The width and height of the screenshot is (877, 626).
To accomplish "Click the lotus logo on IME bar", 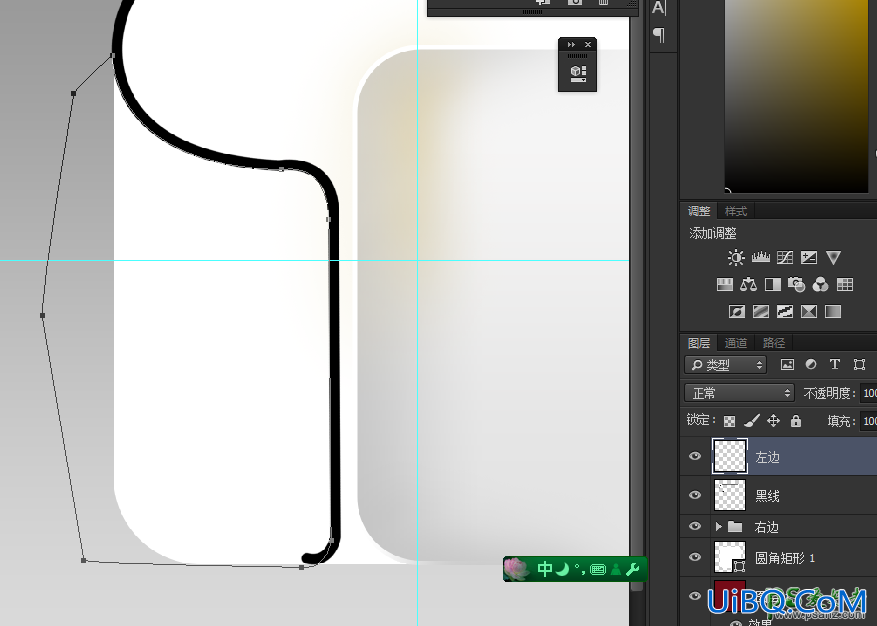I will 516,569.
